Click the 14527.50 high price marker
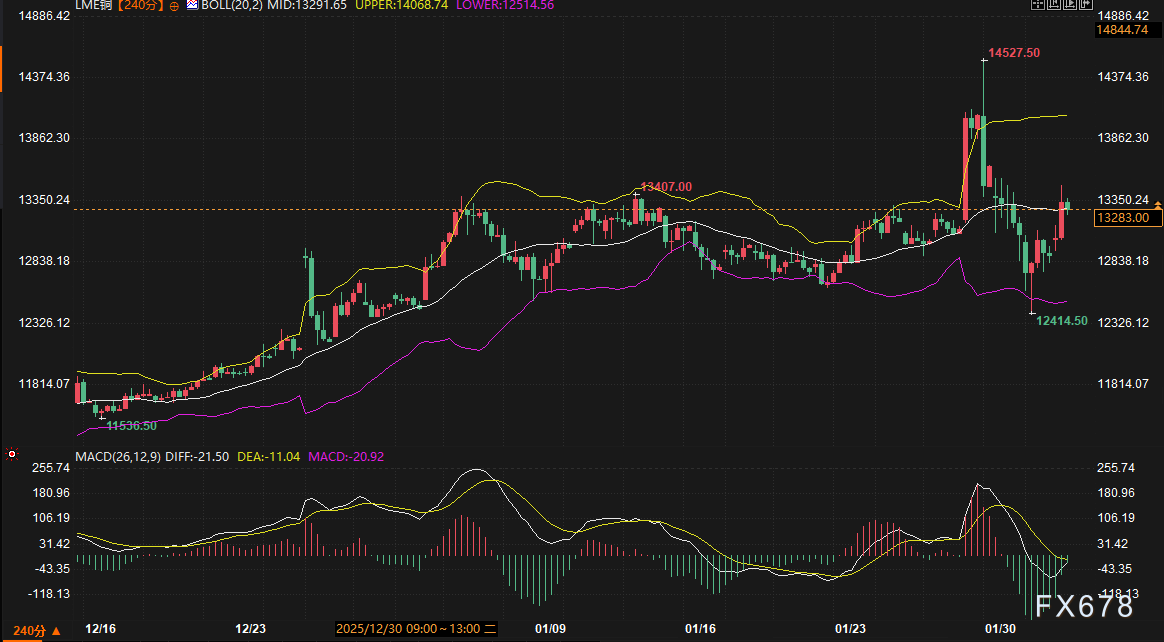Screen dimensions: 1164x642 click(1013, 52)
